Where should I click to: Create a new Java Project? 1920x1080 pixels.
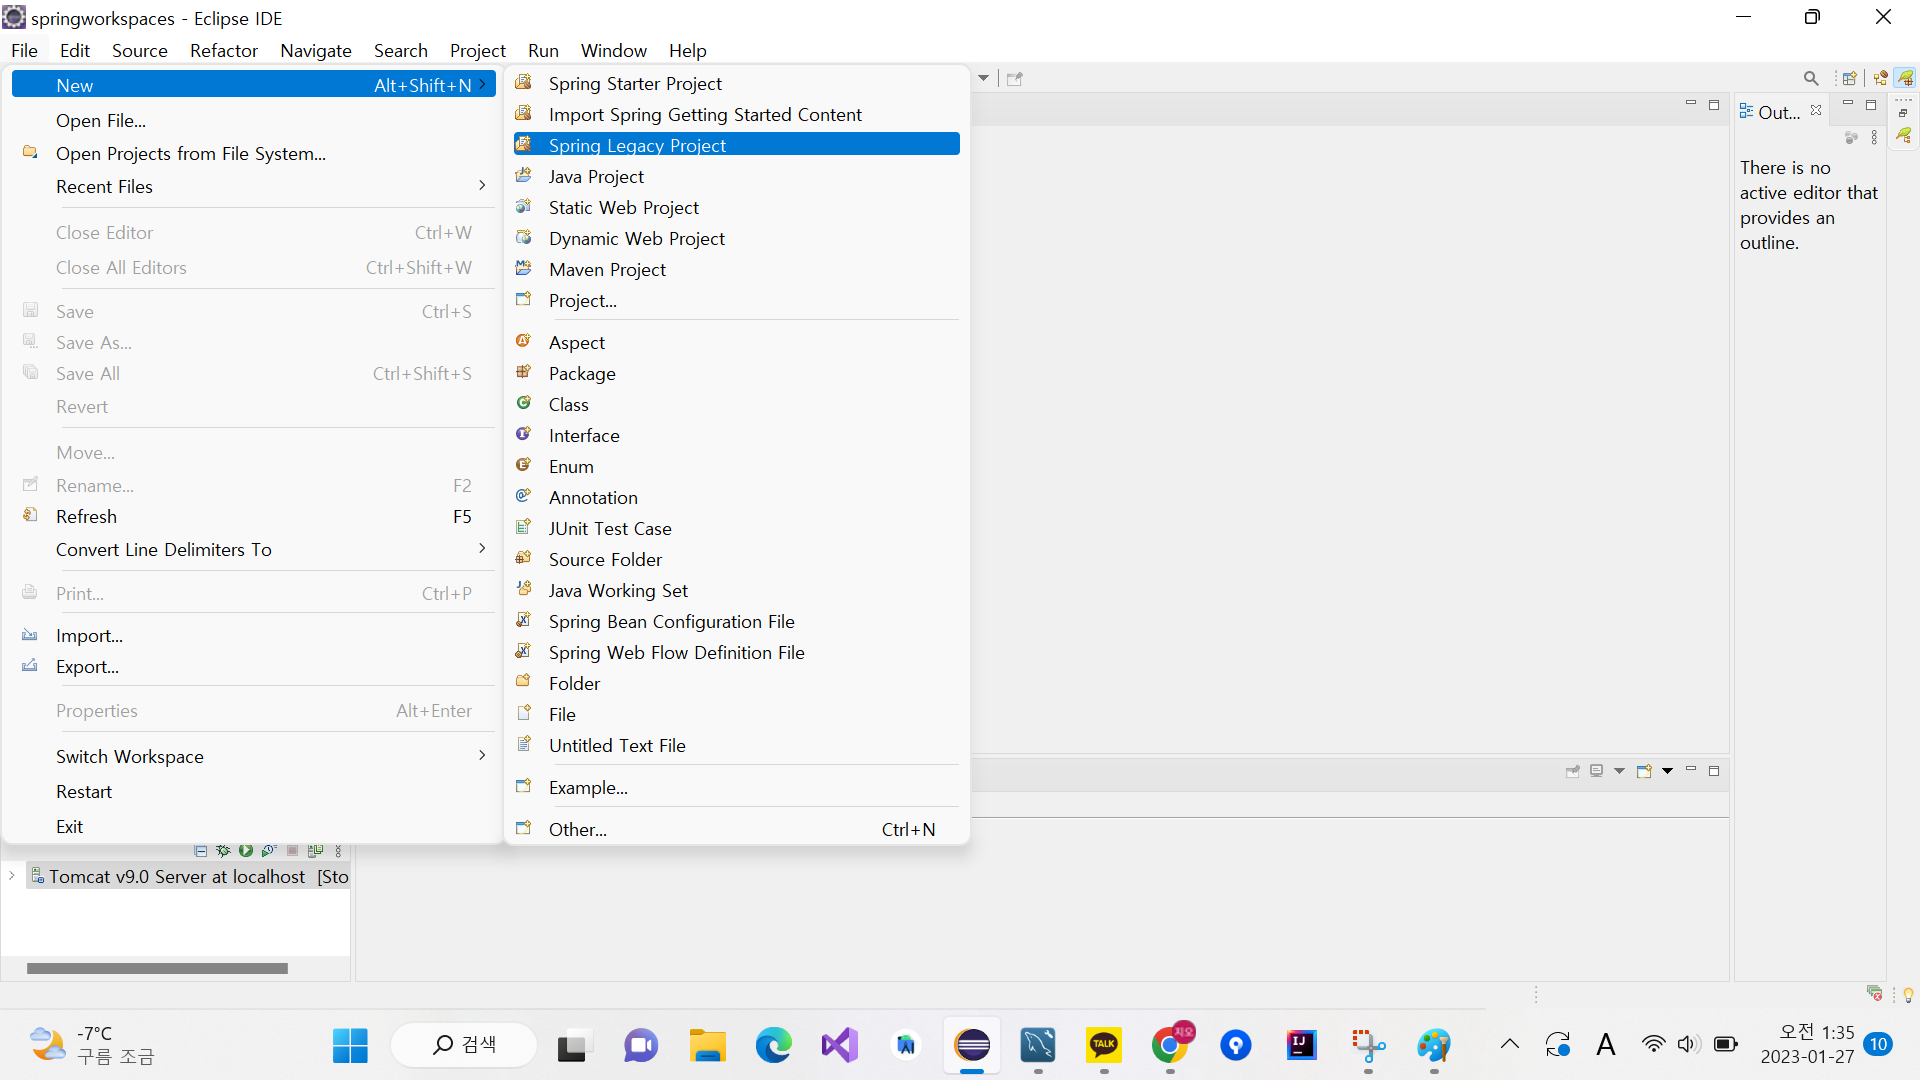tap(736, 176)
